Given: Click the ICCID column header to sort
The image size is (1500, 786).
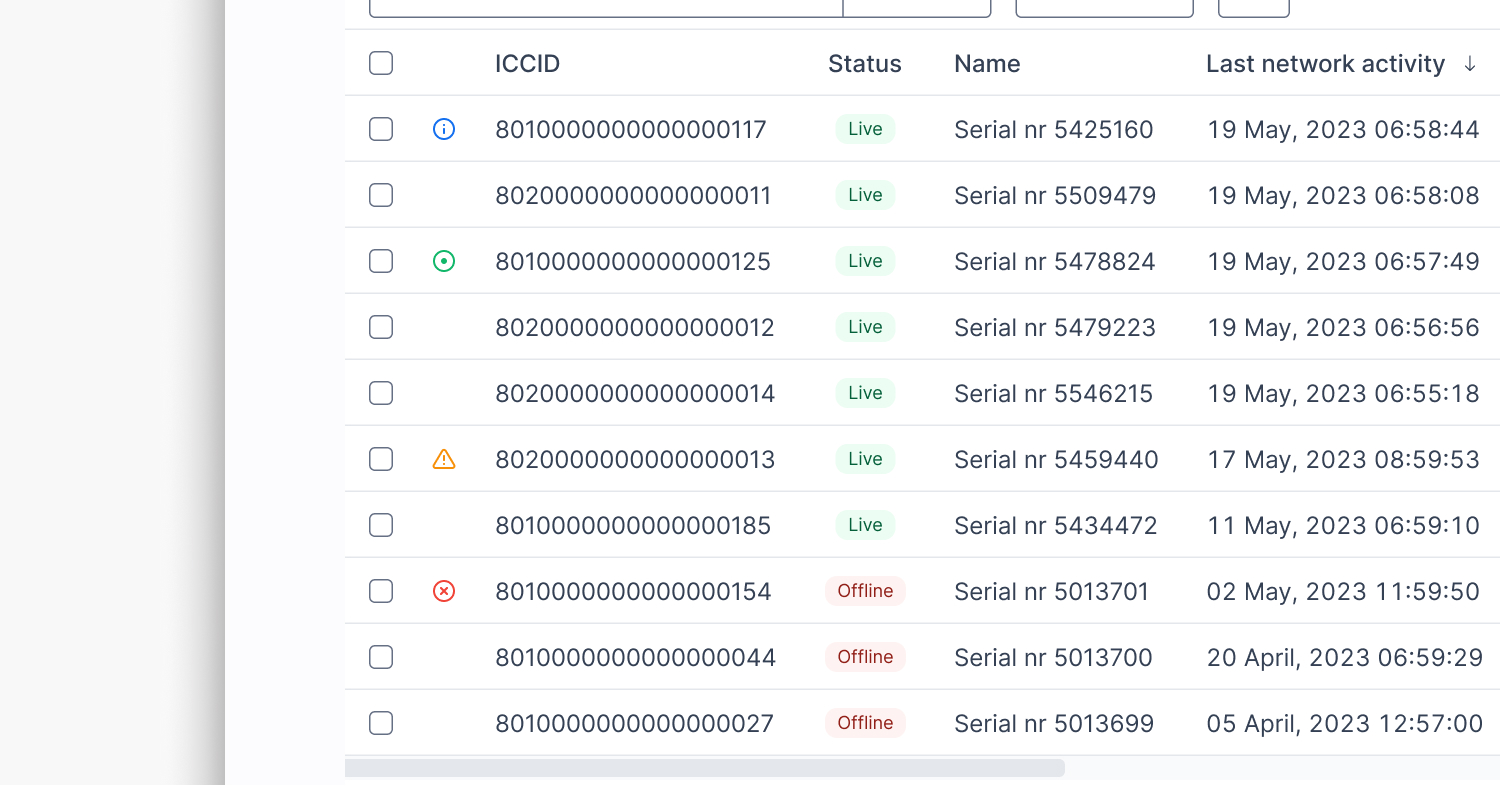Looking at the screenshot, I should [527, 63].
